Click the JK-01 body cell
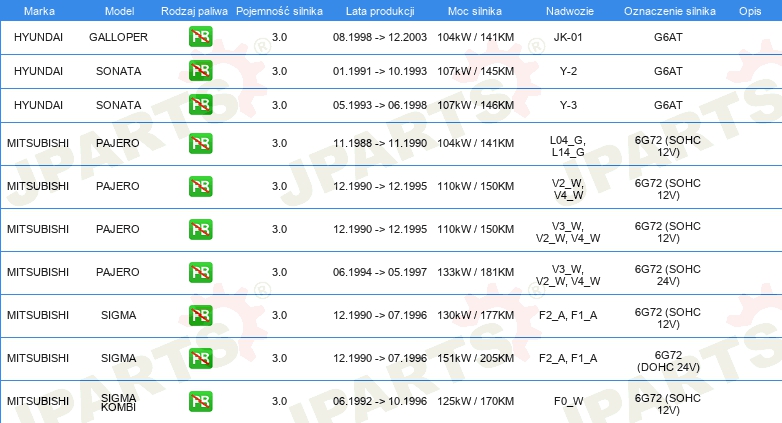Image resolution: width=782 pixels, height=423 pixels. [x=568, y=37]
